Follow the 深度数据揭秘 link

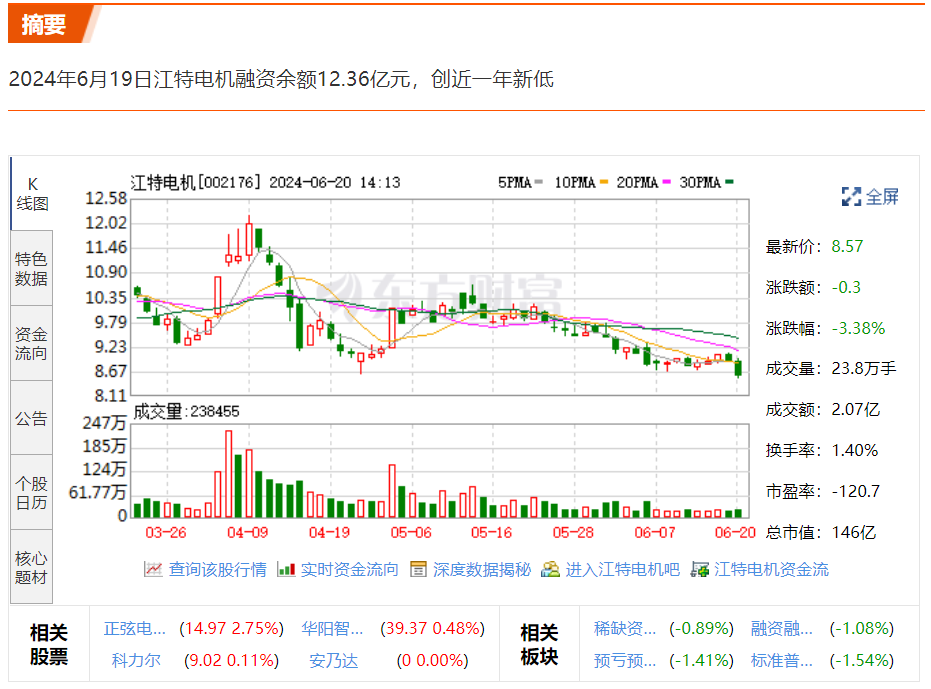coord(482,570)
